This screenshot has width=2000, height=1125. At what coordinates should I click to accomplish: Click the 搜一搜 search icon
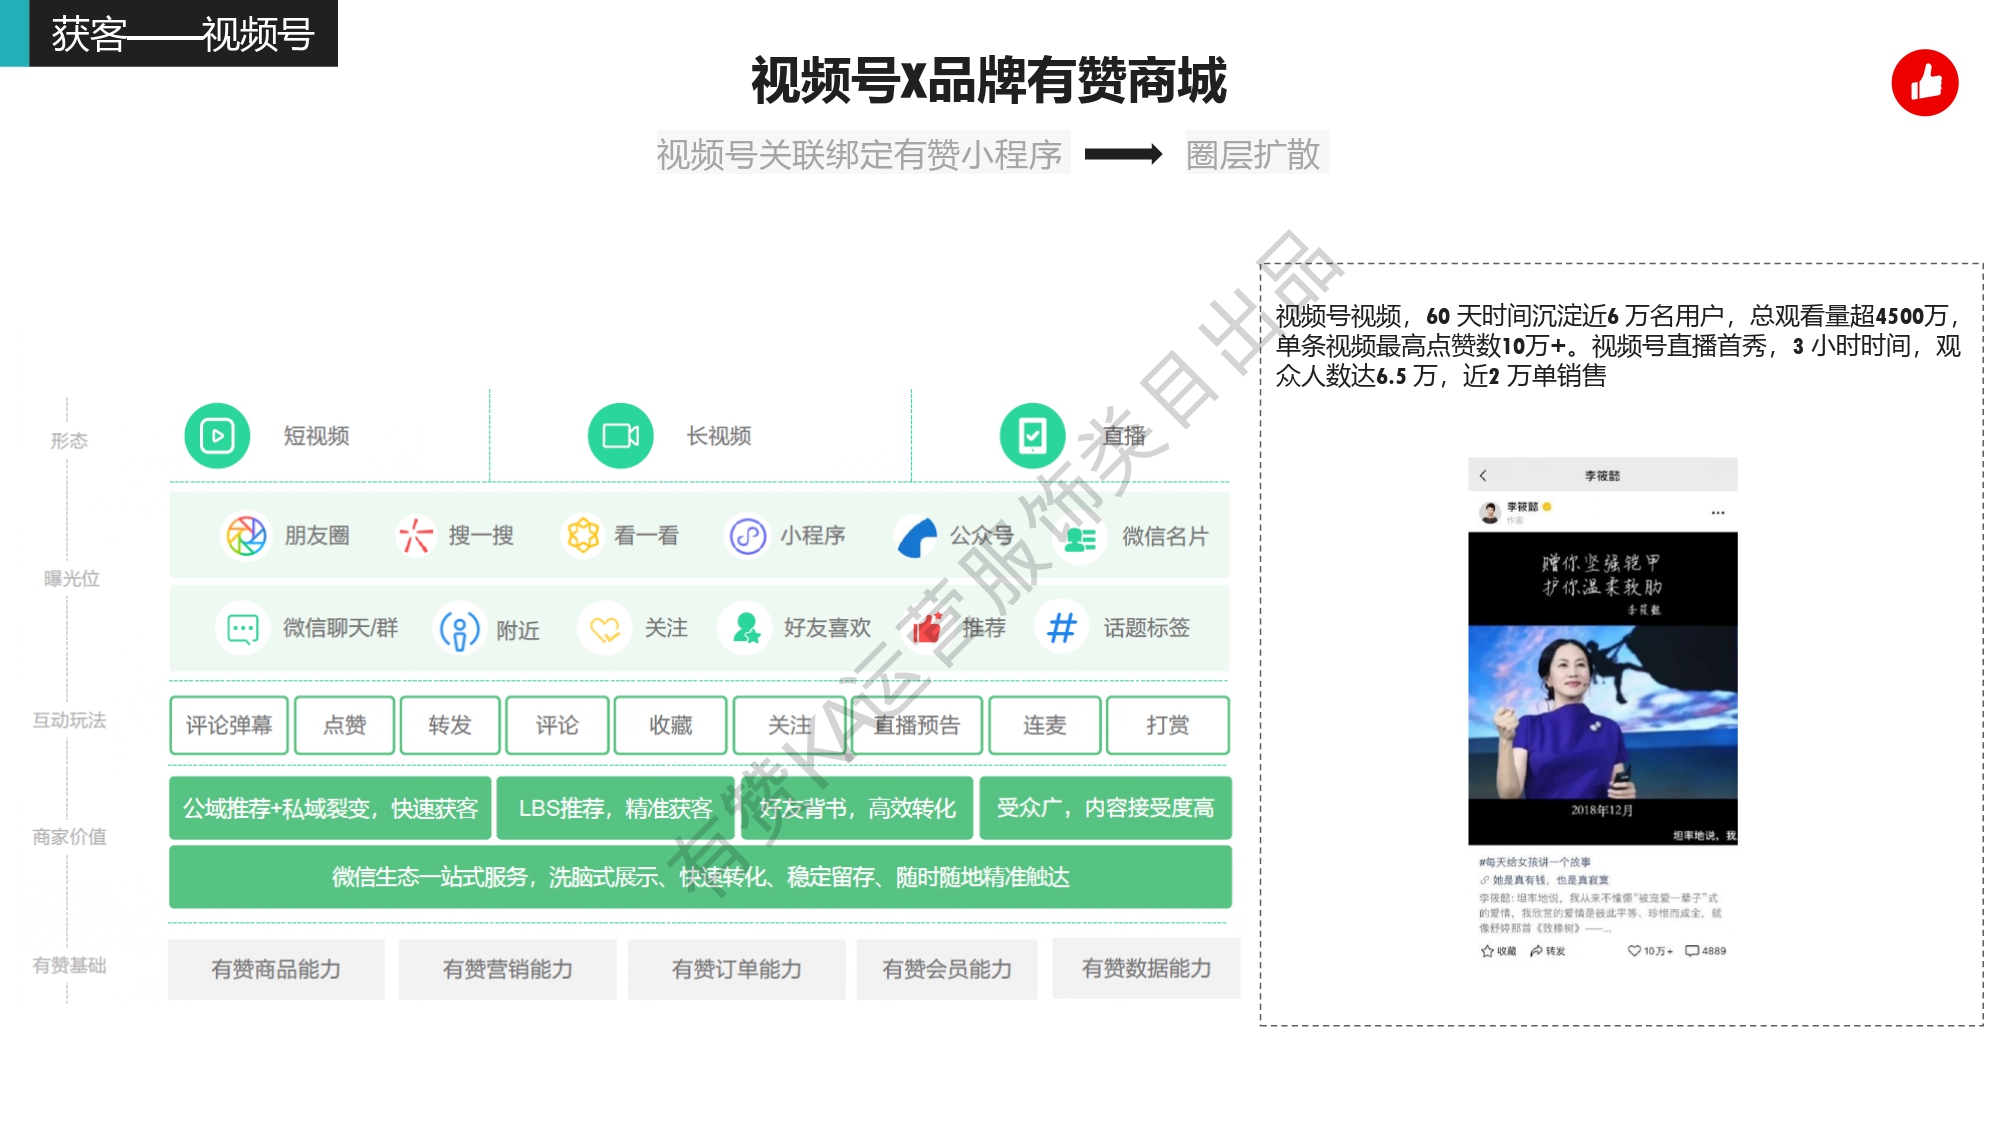pos(415,536)
